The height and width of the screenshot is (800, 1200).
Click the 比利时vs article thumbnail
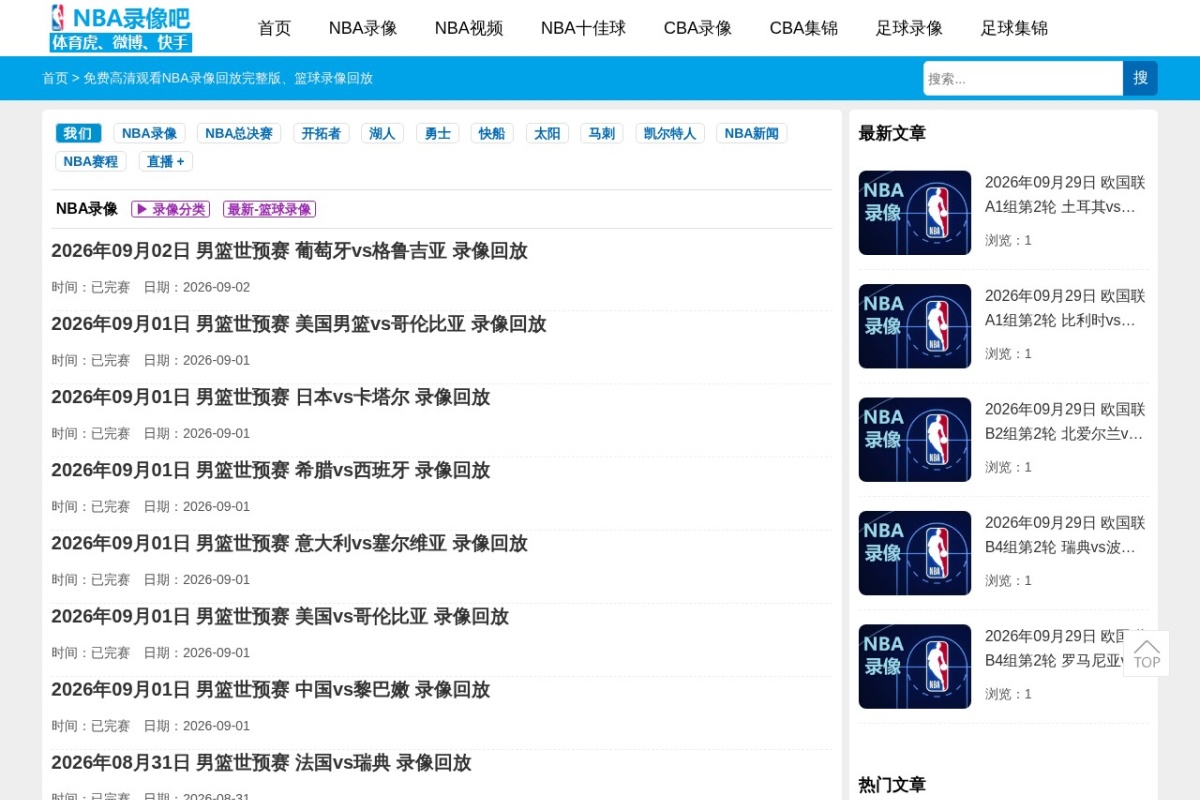[x=915, y=326]
